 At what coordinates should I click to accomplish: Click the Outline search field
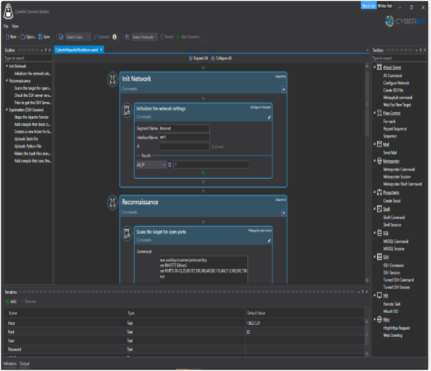point(28,58)
